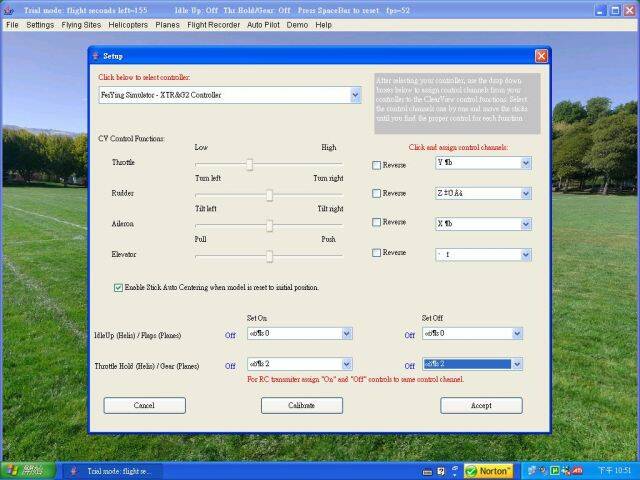Open the Demo menu
Viewport: 640px width, 480px height.
(297, 25)
